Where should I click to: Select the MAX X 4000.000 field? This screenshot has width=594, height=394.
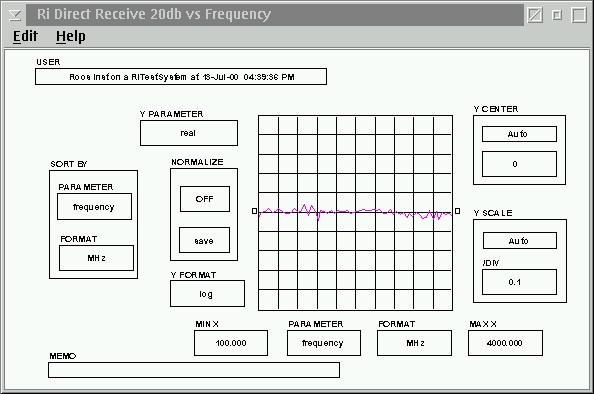(505, 343)
